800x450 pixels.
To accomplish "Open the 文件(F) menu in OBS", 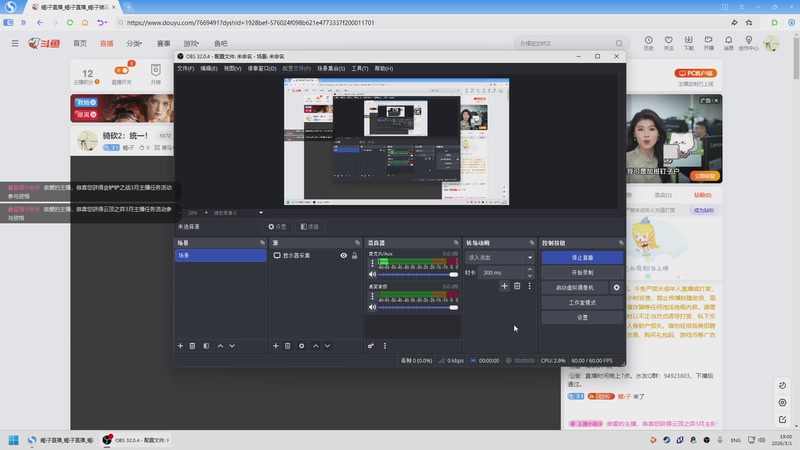I will coord(186,69).
